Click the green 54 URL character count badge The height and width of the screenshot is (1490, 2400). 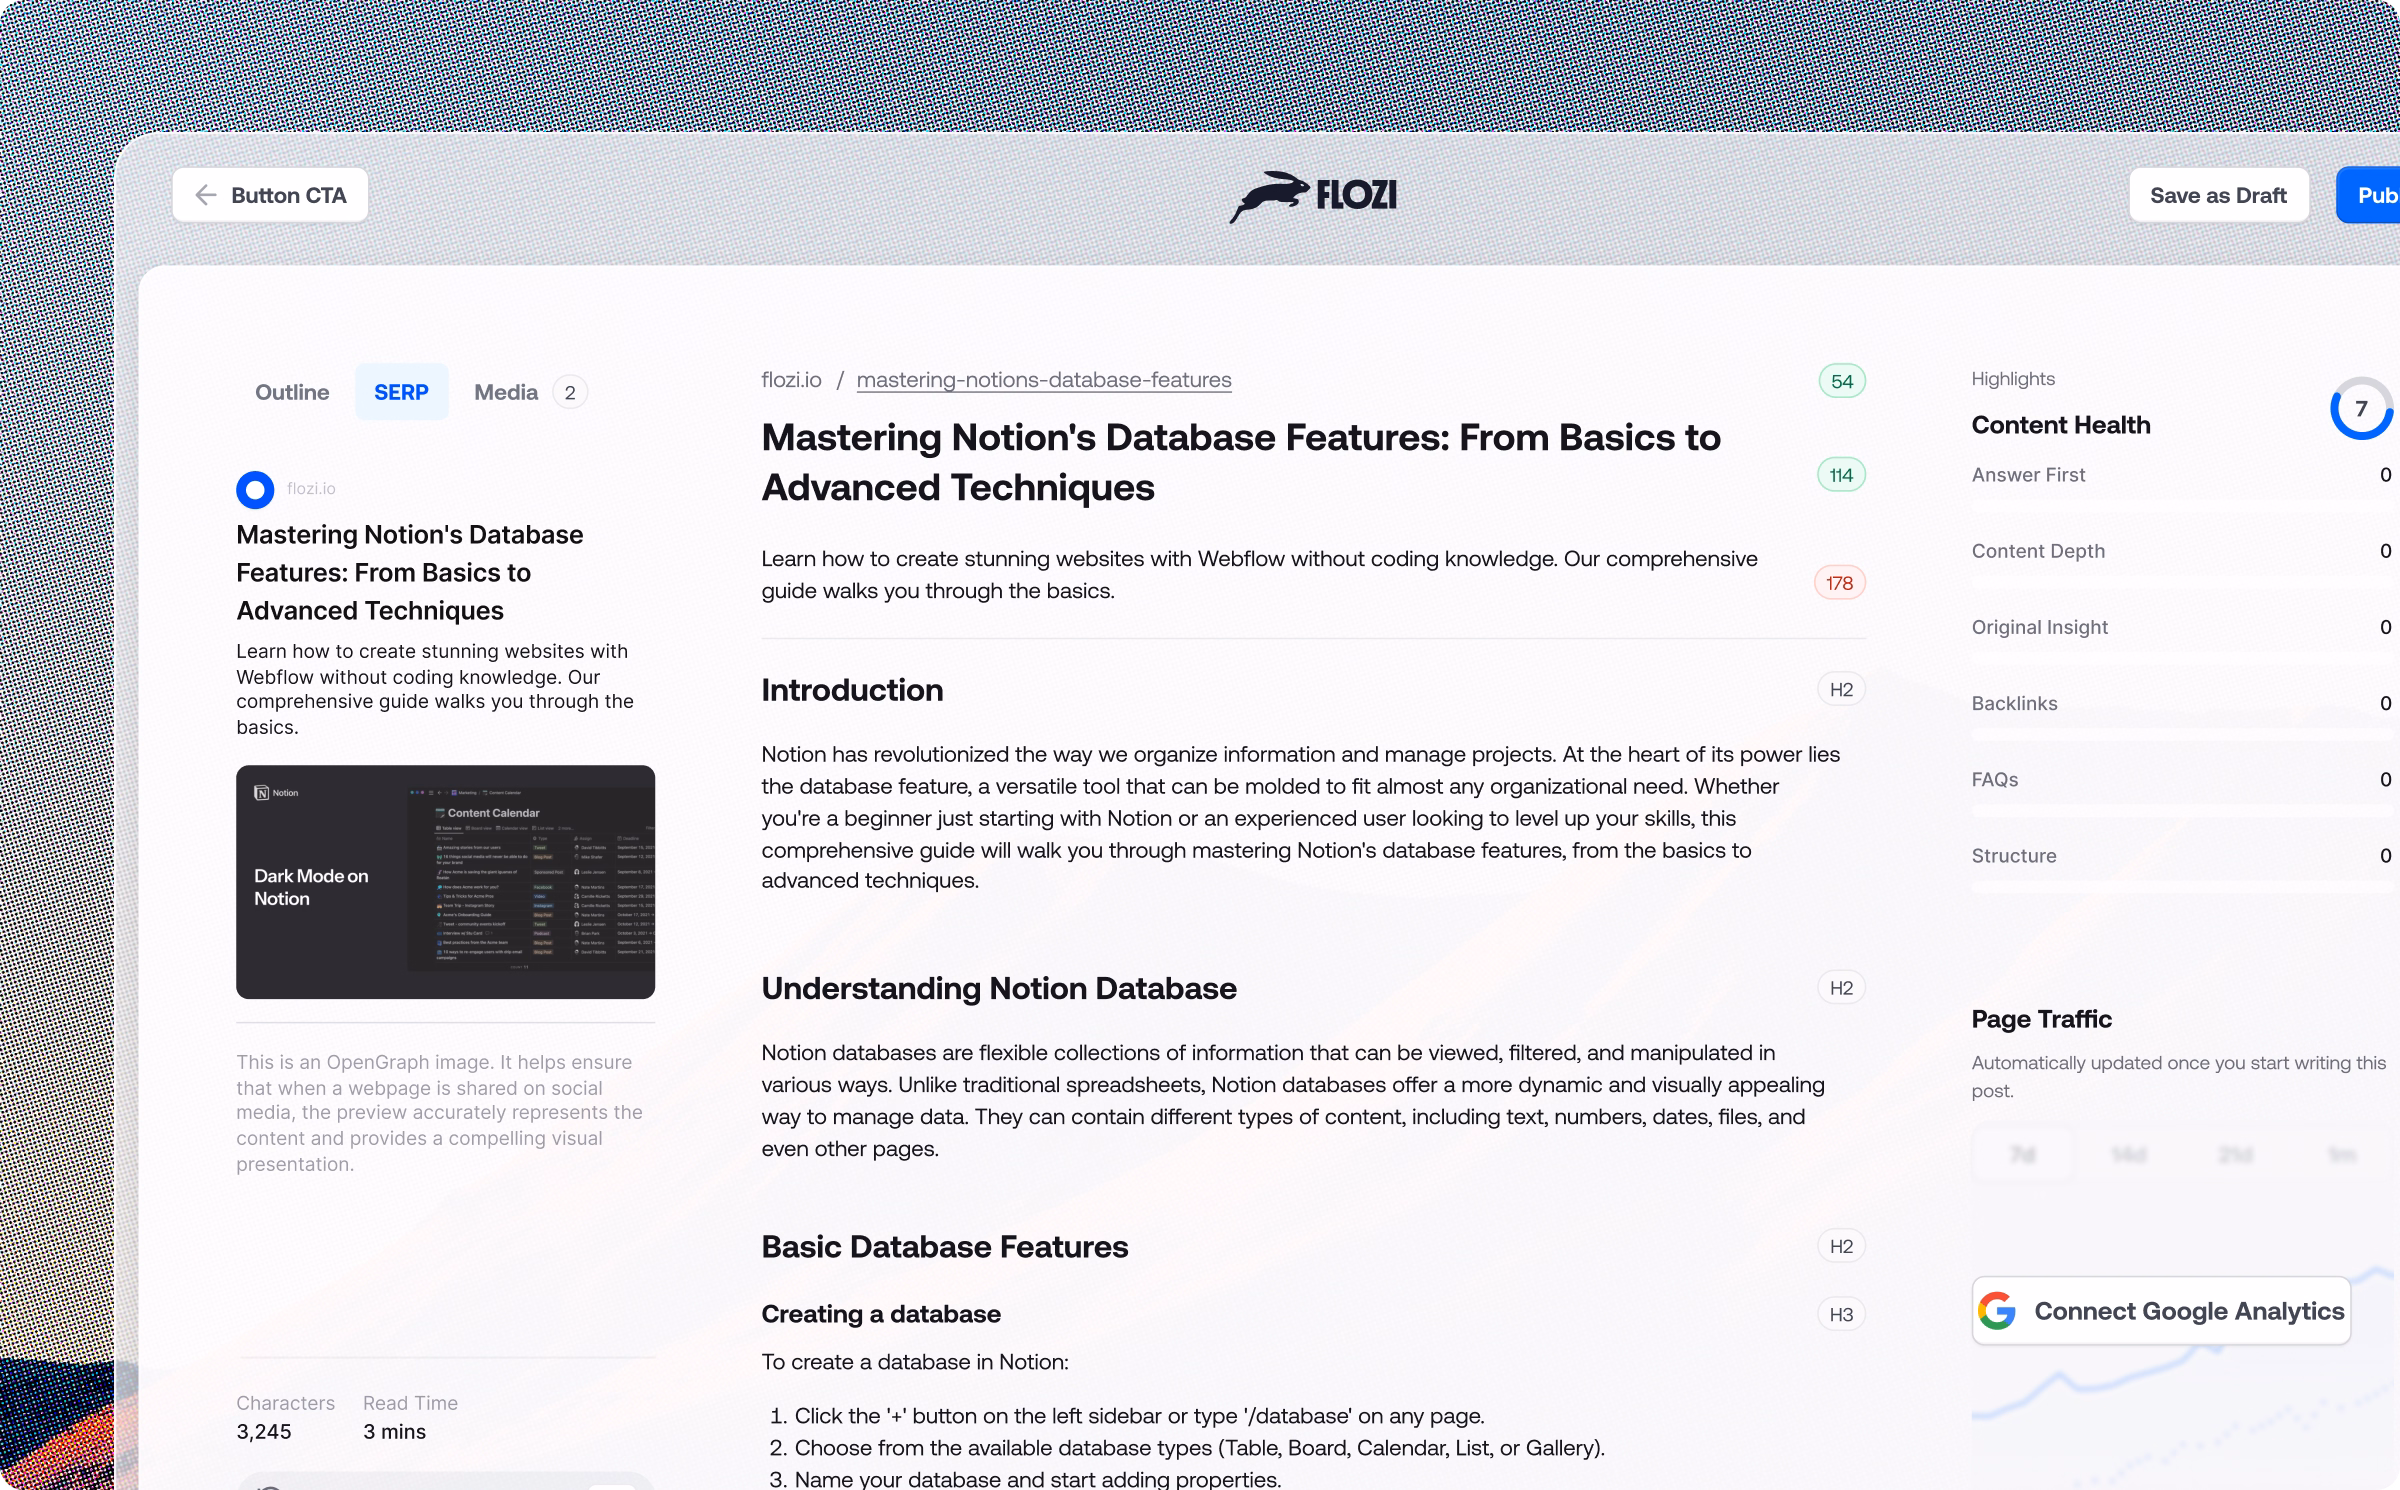tap(1842, 381)
